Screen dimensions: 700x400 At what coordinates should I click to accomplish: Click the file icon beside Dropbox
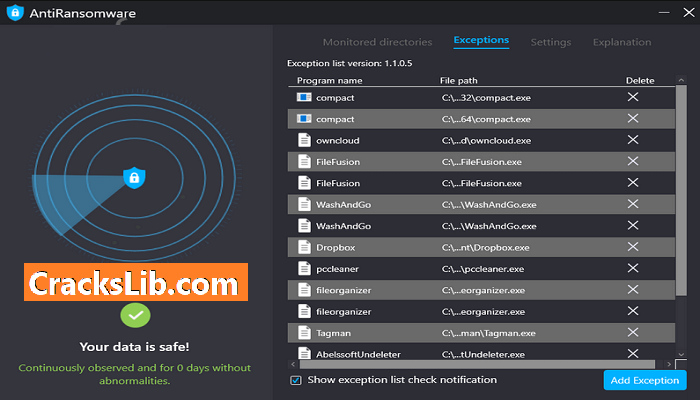(x=304, y=247)
